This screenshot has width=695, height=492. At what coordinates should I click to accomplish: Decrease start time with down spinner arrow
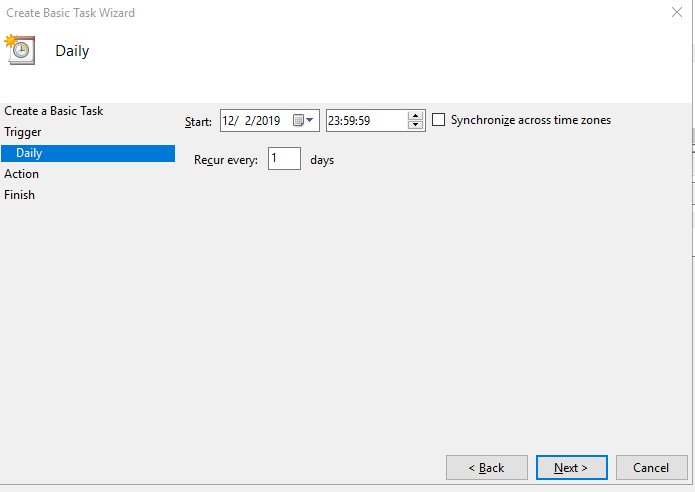click(416, 126)
